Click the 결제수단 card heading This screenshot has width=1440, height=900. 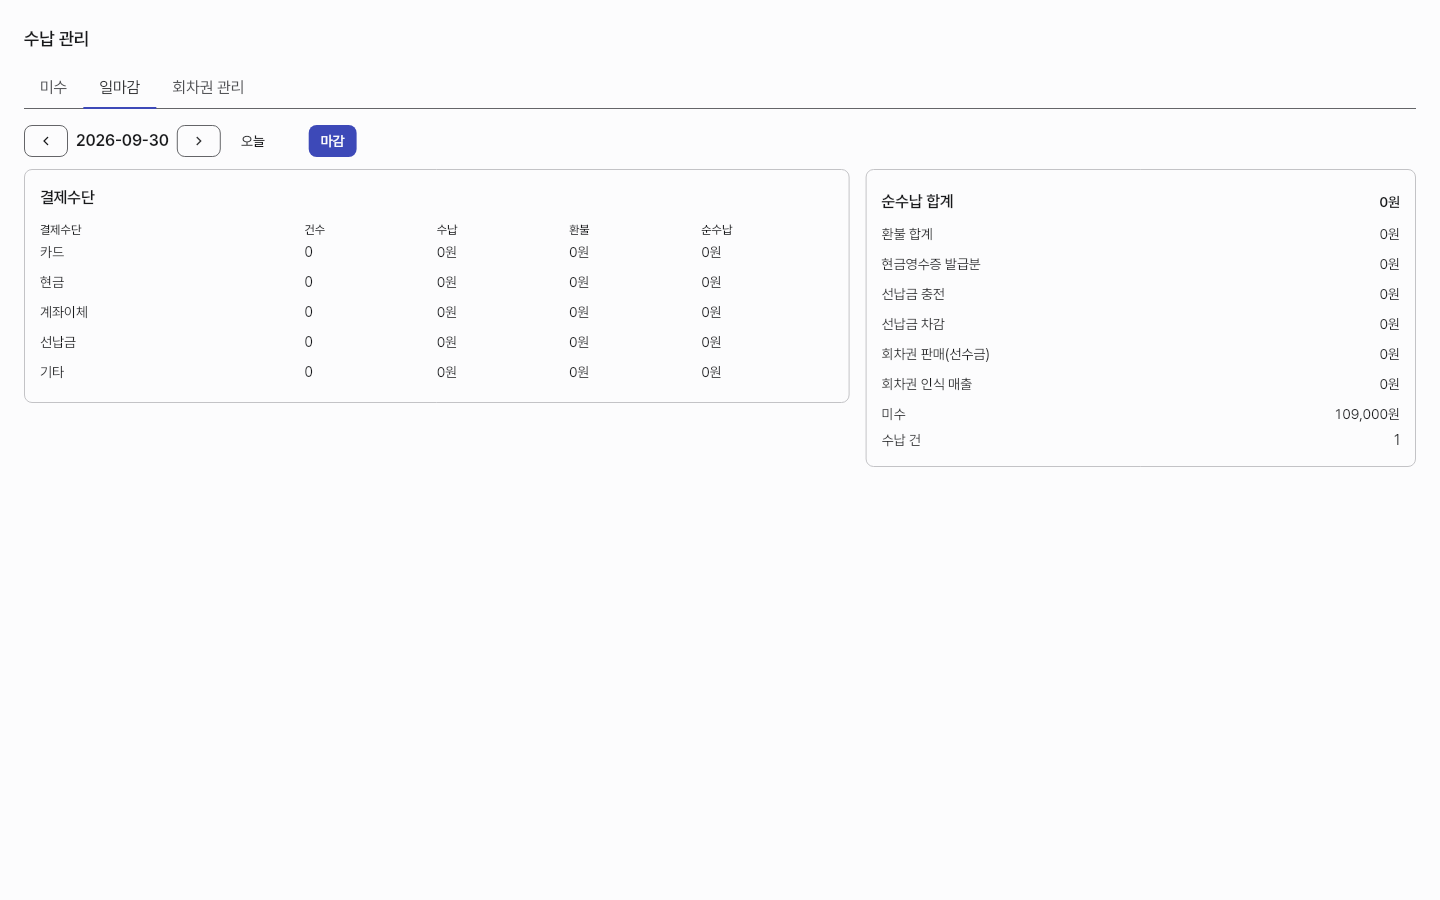67,197
